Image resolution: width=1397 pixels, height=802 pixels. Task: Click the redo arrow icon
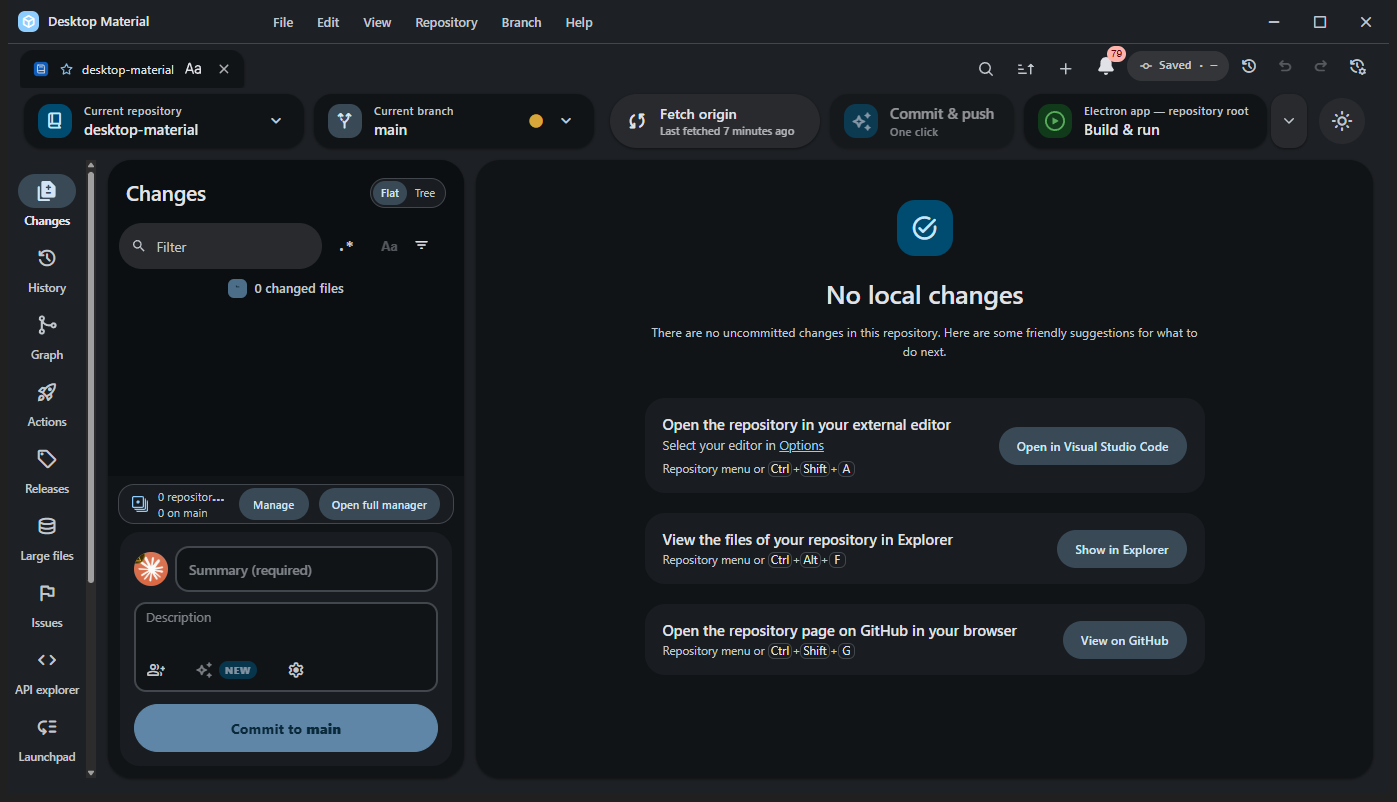[x=1321, y=66]
